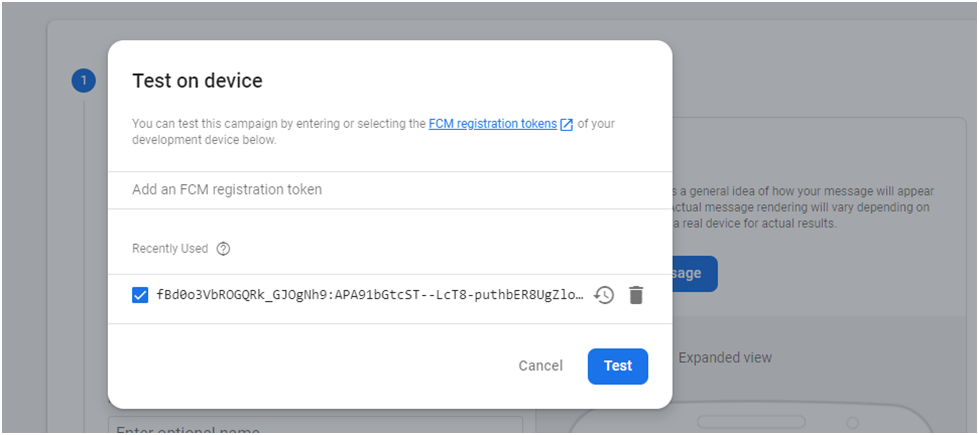979x435 pixels.
Task: Click the partially hidden blue message button
Action: click(694, 273)
